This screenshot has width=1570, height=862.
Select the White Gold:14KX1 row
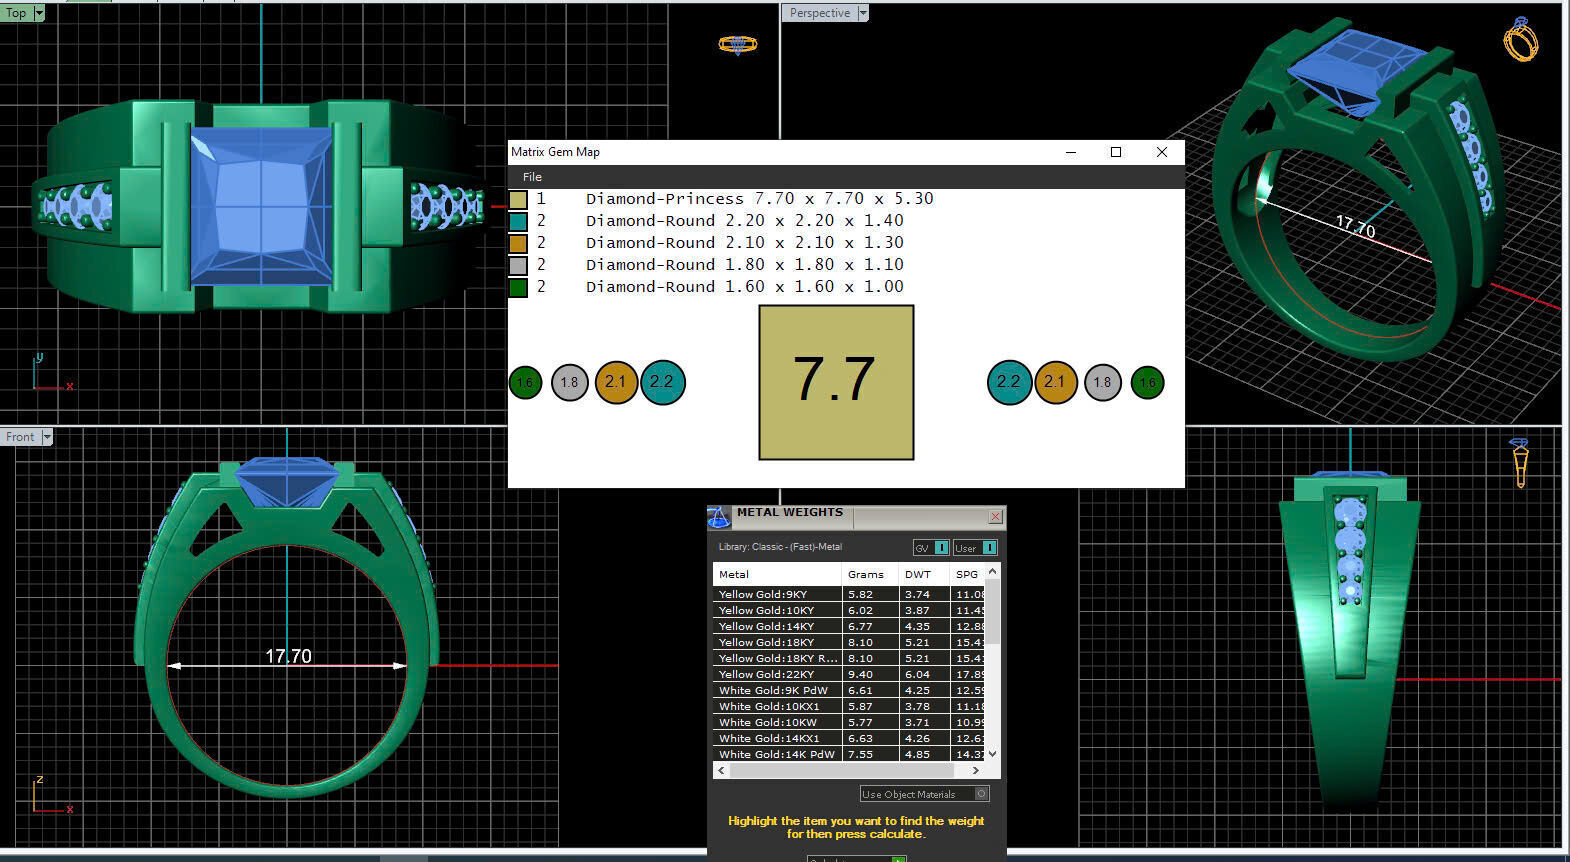click(849, 738)
